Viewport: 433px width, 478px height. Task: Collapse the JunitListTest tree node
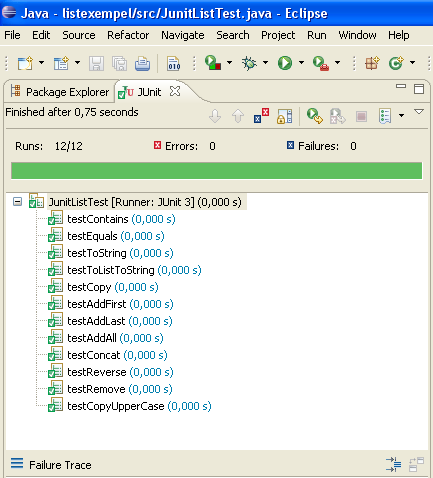[17, 201]
